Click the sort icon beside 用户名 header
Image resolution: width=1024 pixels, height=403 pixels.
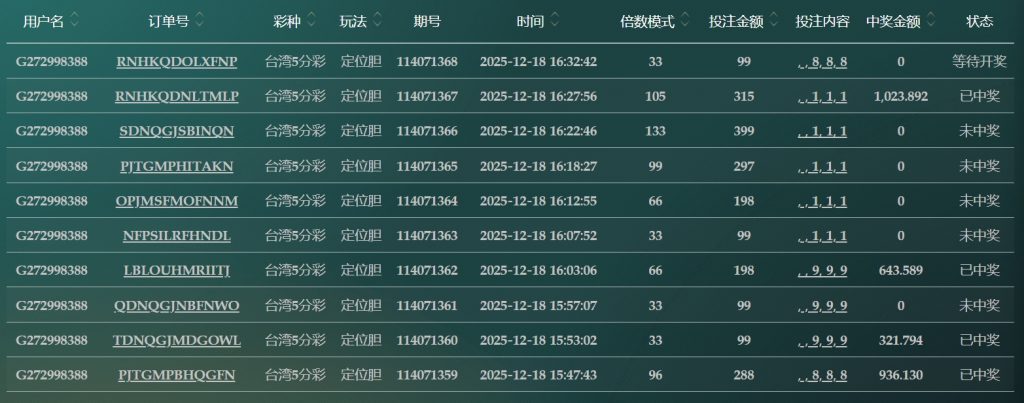coord(75,21)
